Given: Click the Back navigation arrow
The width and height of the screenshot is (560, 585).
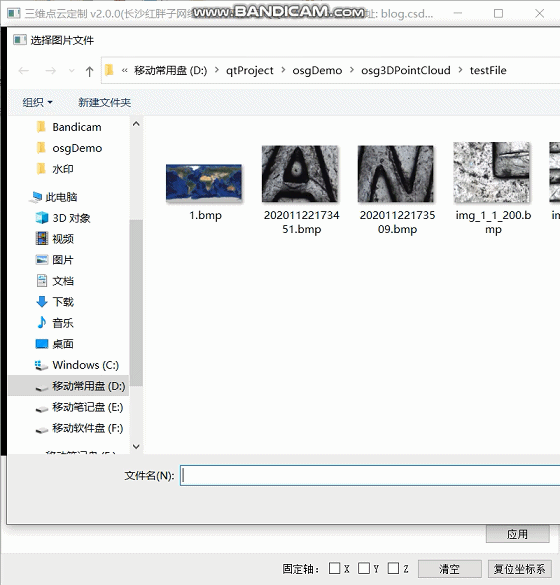Looking at the screenshot, I should click(24, 71).
